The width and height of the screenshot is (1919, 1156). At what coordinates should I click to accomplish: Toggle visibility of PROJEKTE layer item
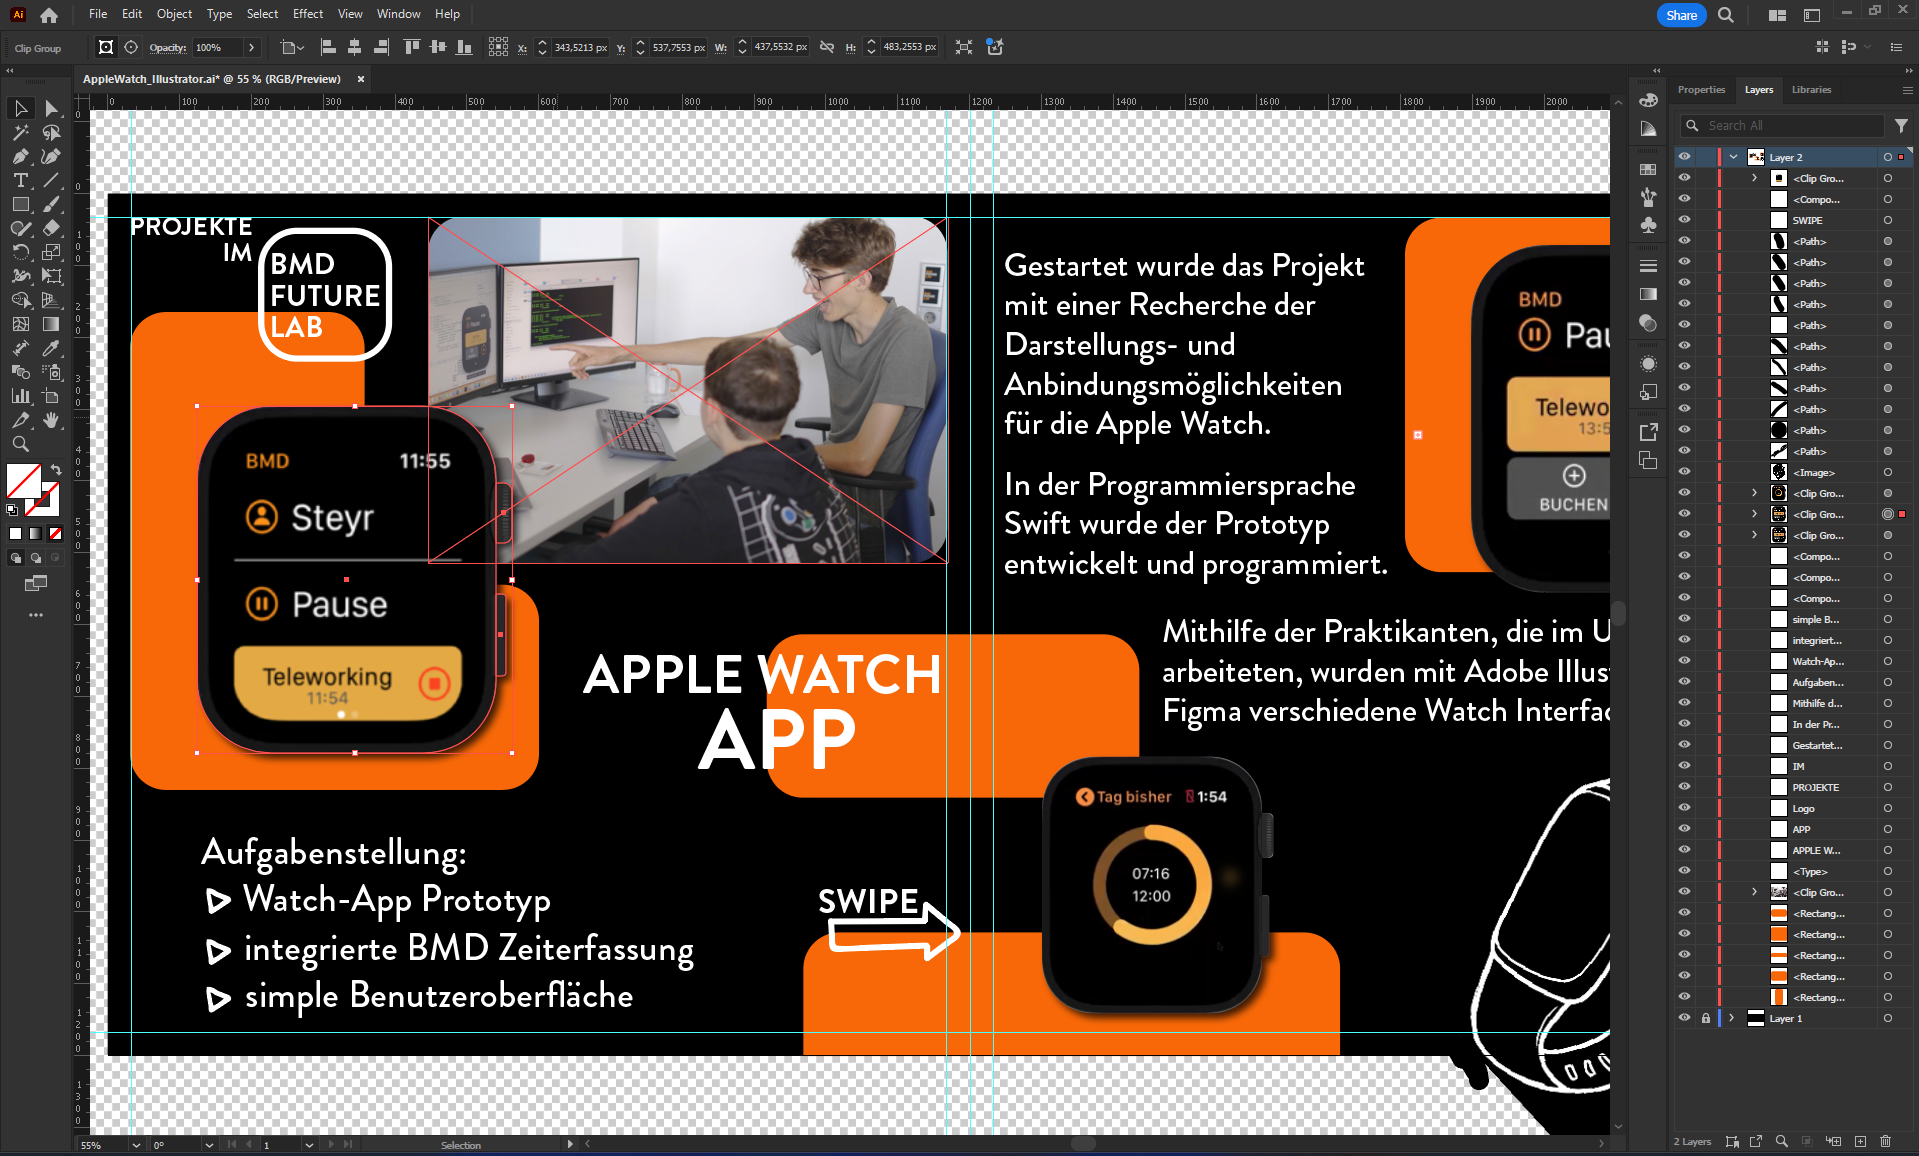[x=1685, y=787]
